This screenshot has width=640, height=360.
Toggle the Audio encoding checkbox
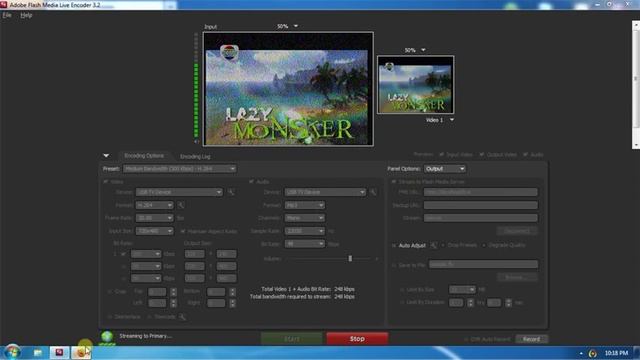click(251, 182)
